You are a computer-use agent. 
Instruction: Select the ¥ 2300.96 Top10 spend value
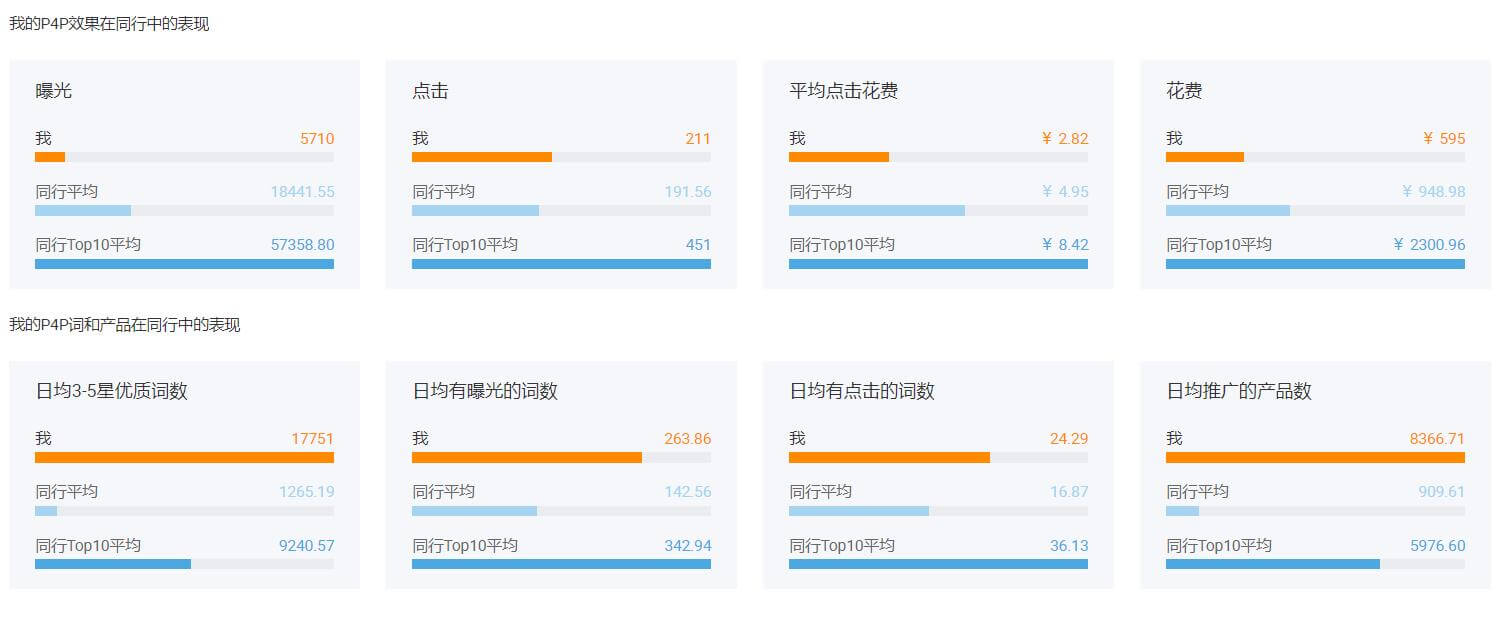[1428, 245]
